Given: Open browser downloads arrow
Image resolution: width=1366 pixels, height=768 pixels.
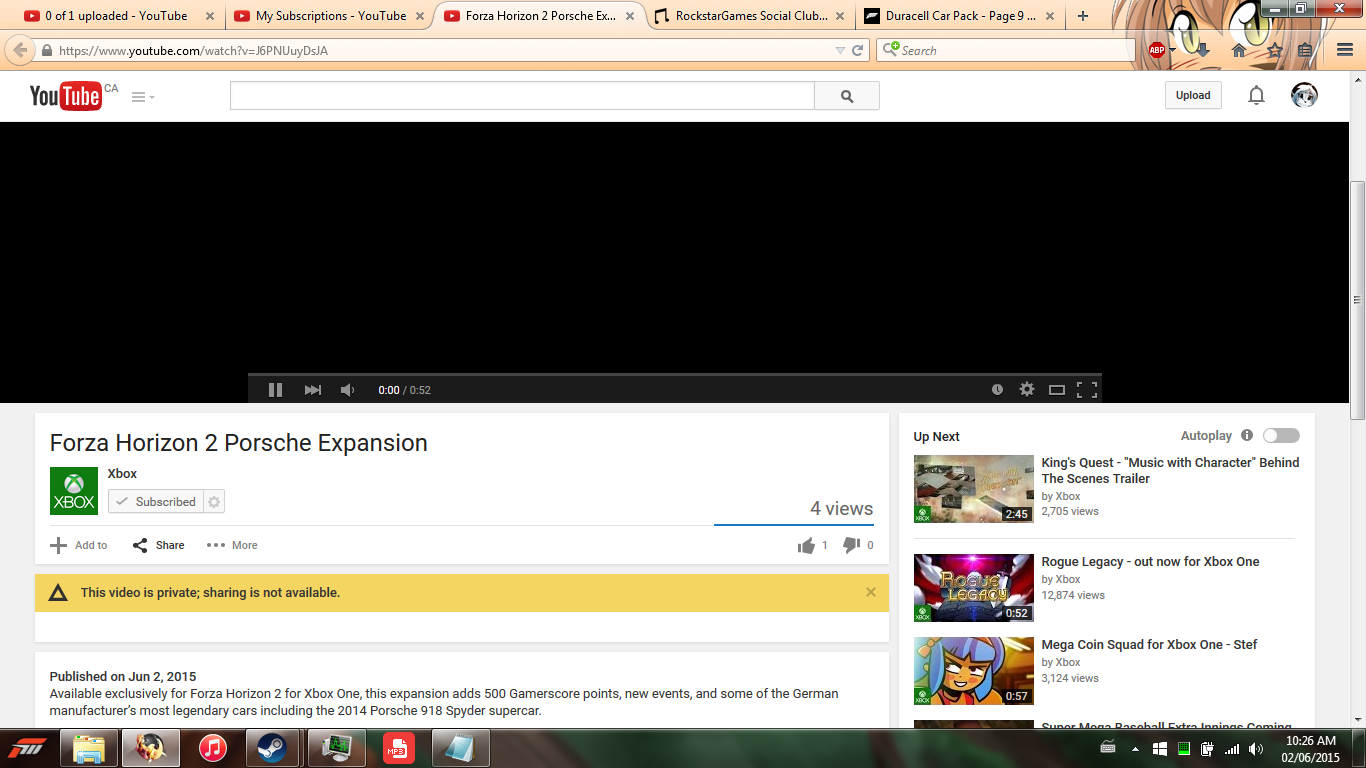Looking at the screenshot, I should (x=1202, y=50).
